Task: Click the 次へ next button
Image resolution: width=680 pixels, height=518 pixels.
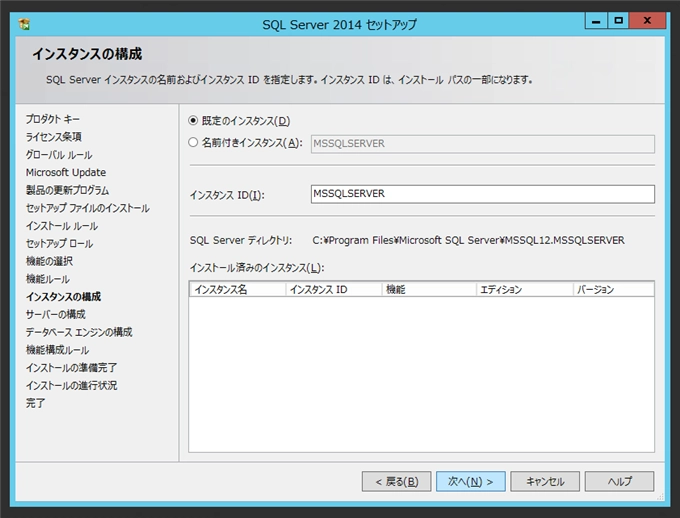Action: [x=471, y=482]
